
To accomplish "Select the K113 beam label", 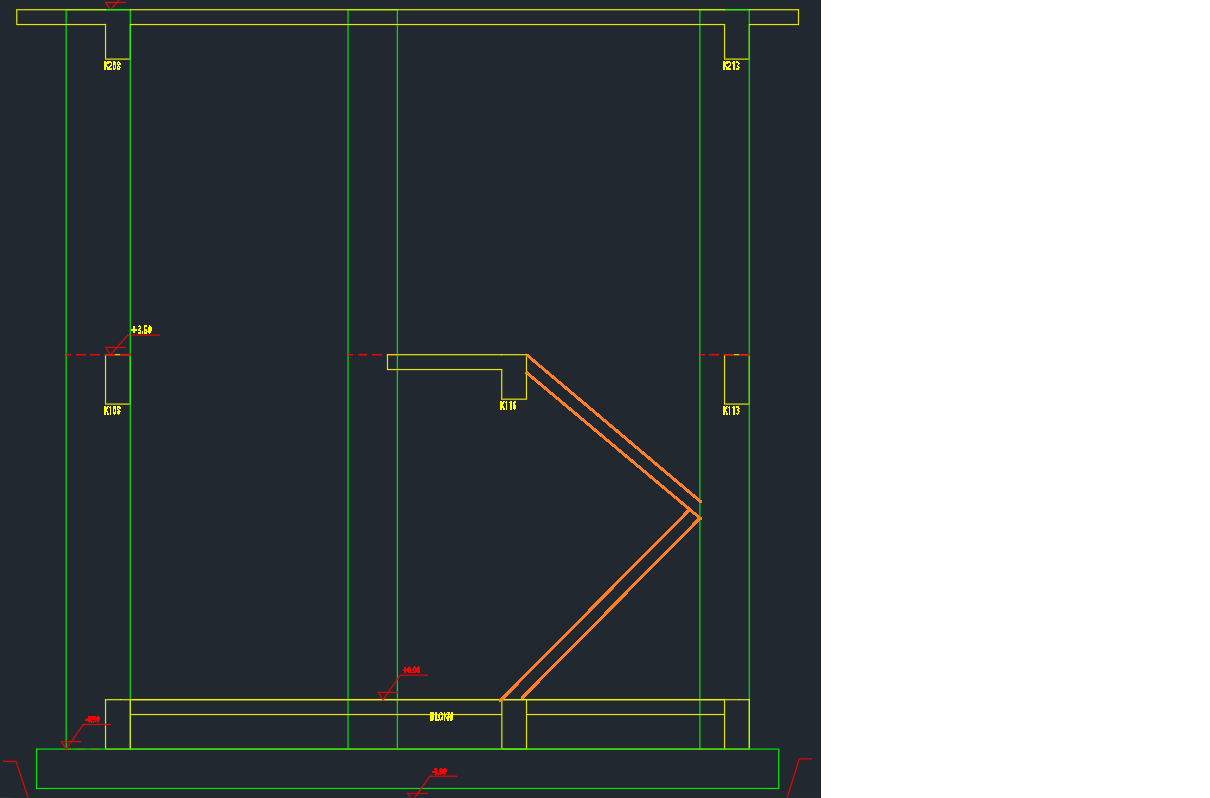I will coord(731,410).
